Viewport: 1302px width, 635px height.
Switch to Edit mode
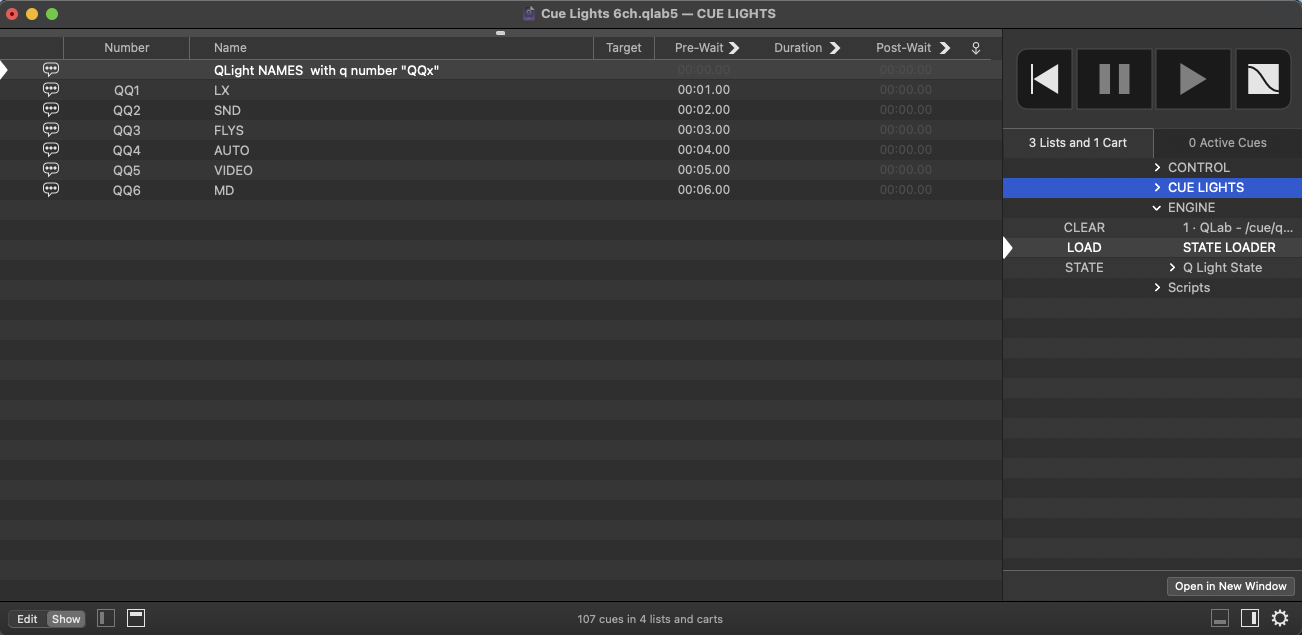coord(27,619)
